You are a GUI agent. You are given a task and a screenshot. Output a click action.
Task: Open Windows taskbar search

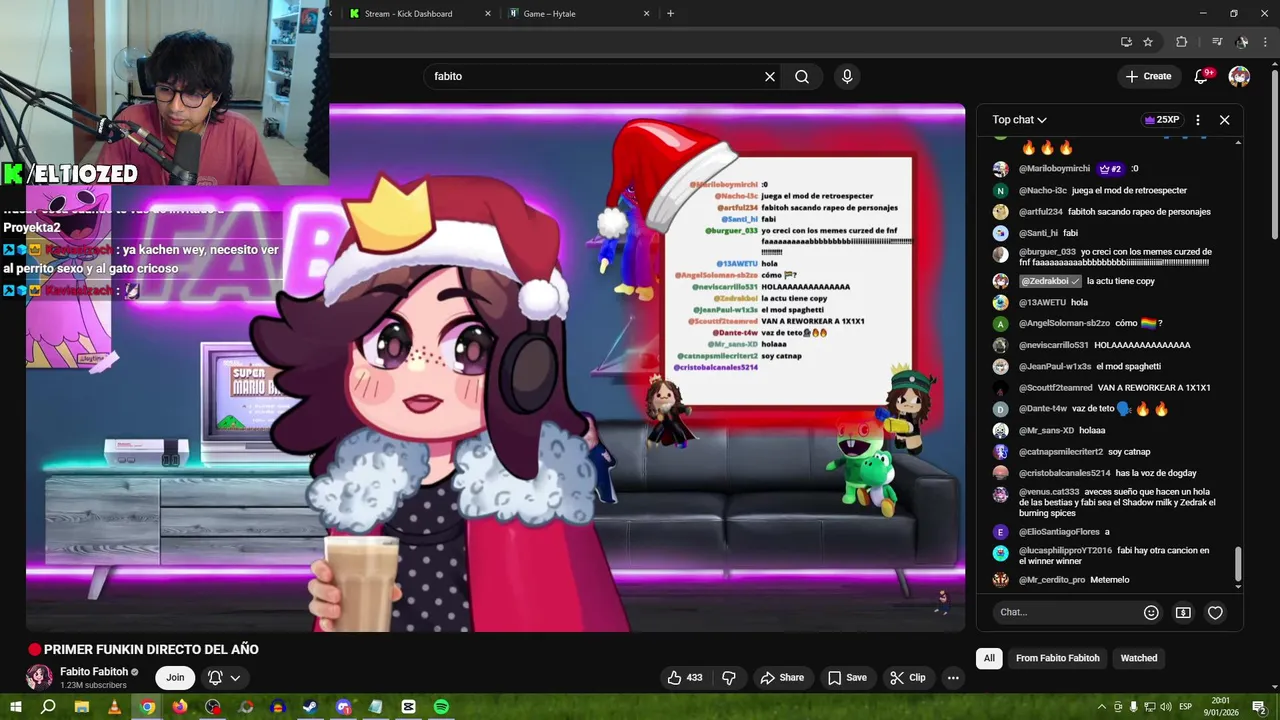click(48, 707)
